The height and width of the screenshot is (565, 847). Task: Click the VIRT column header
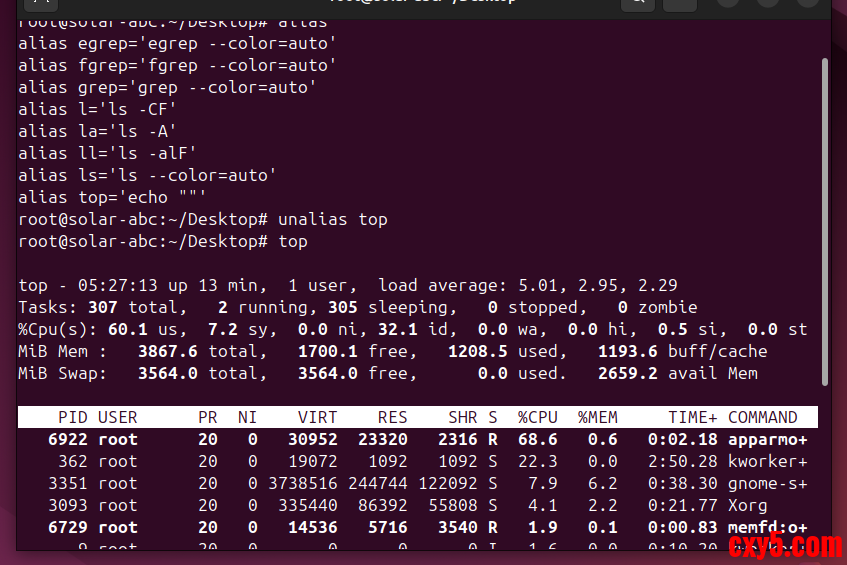click(318, 418)
